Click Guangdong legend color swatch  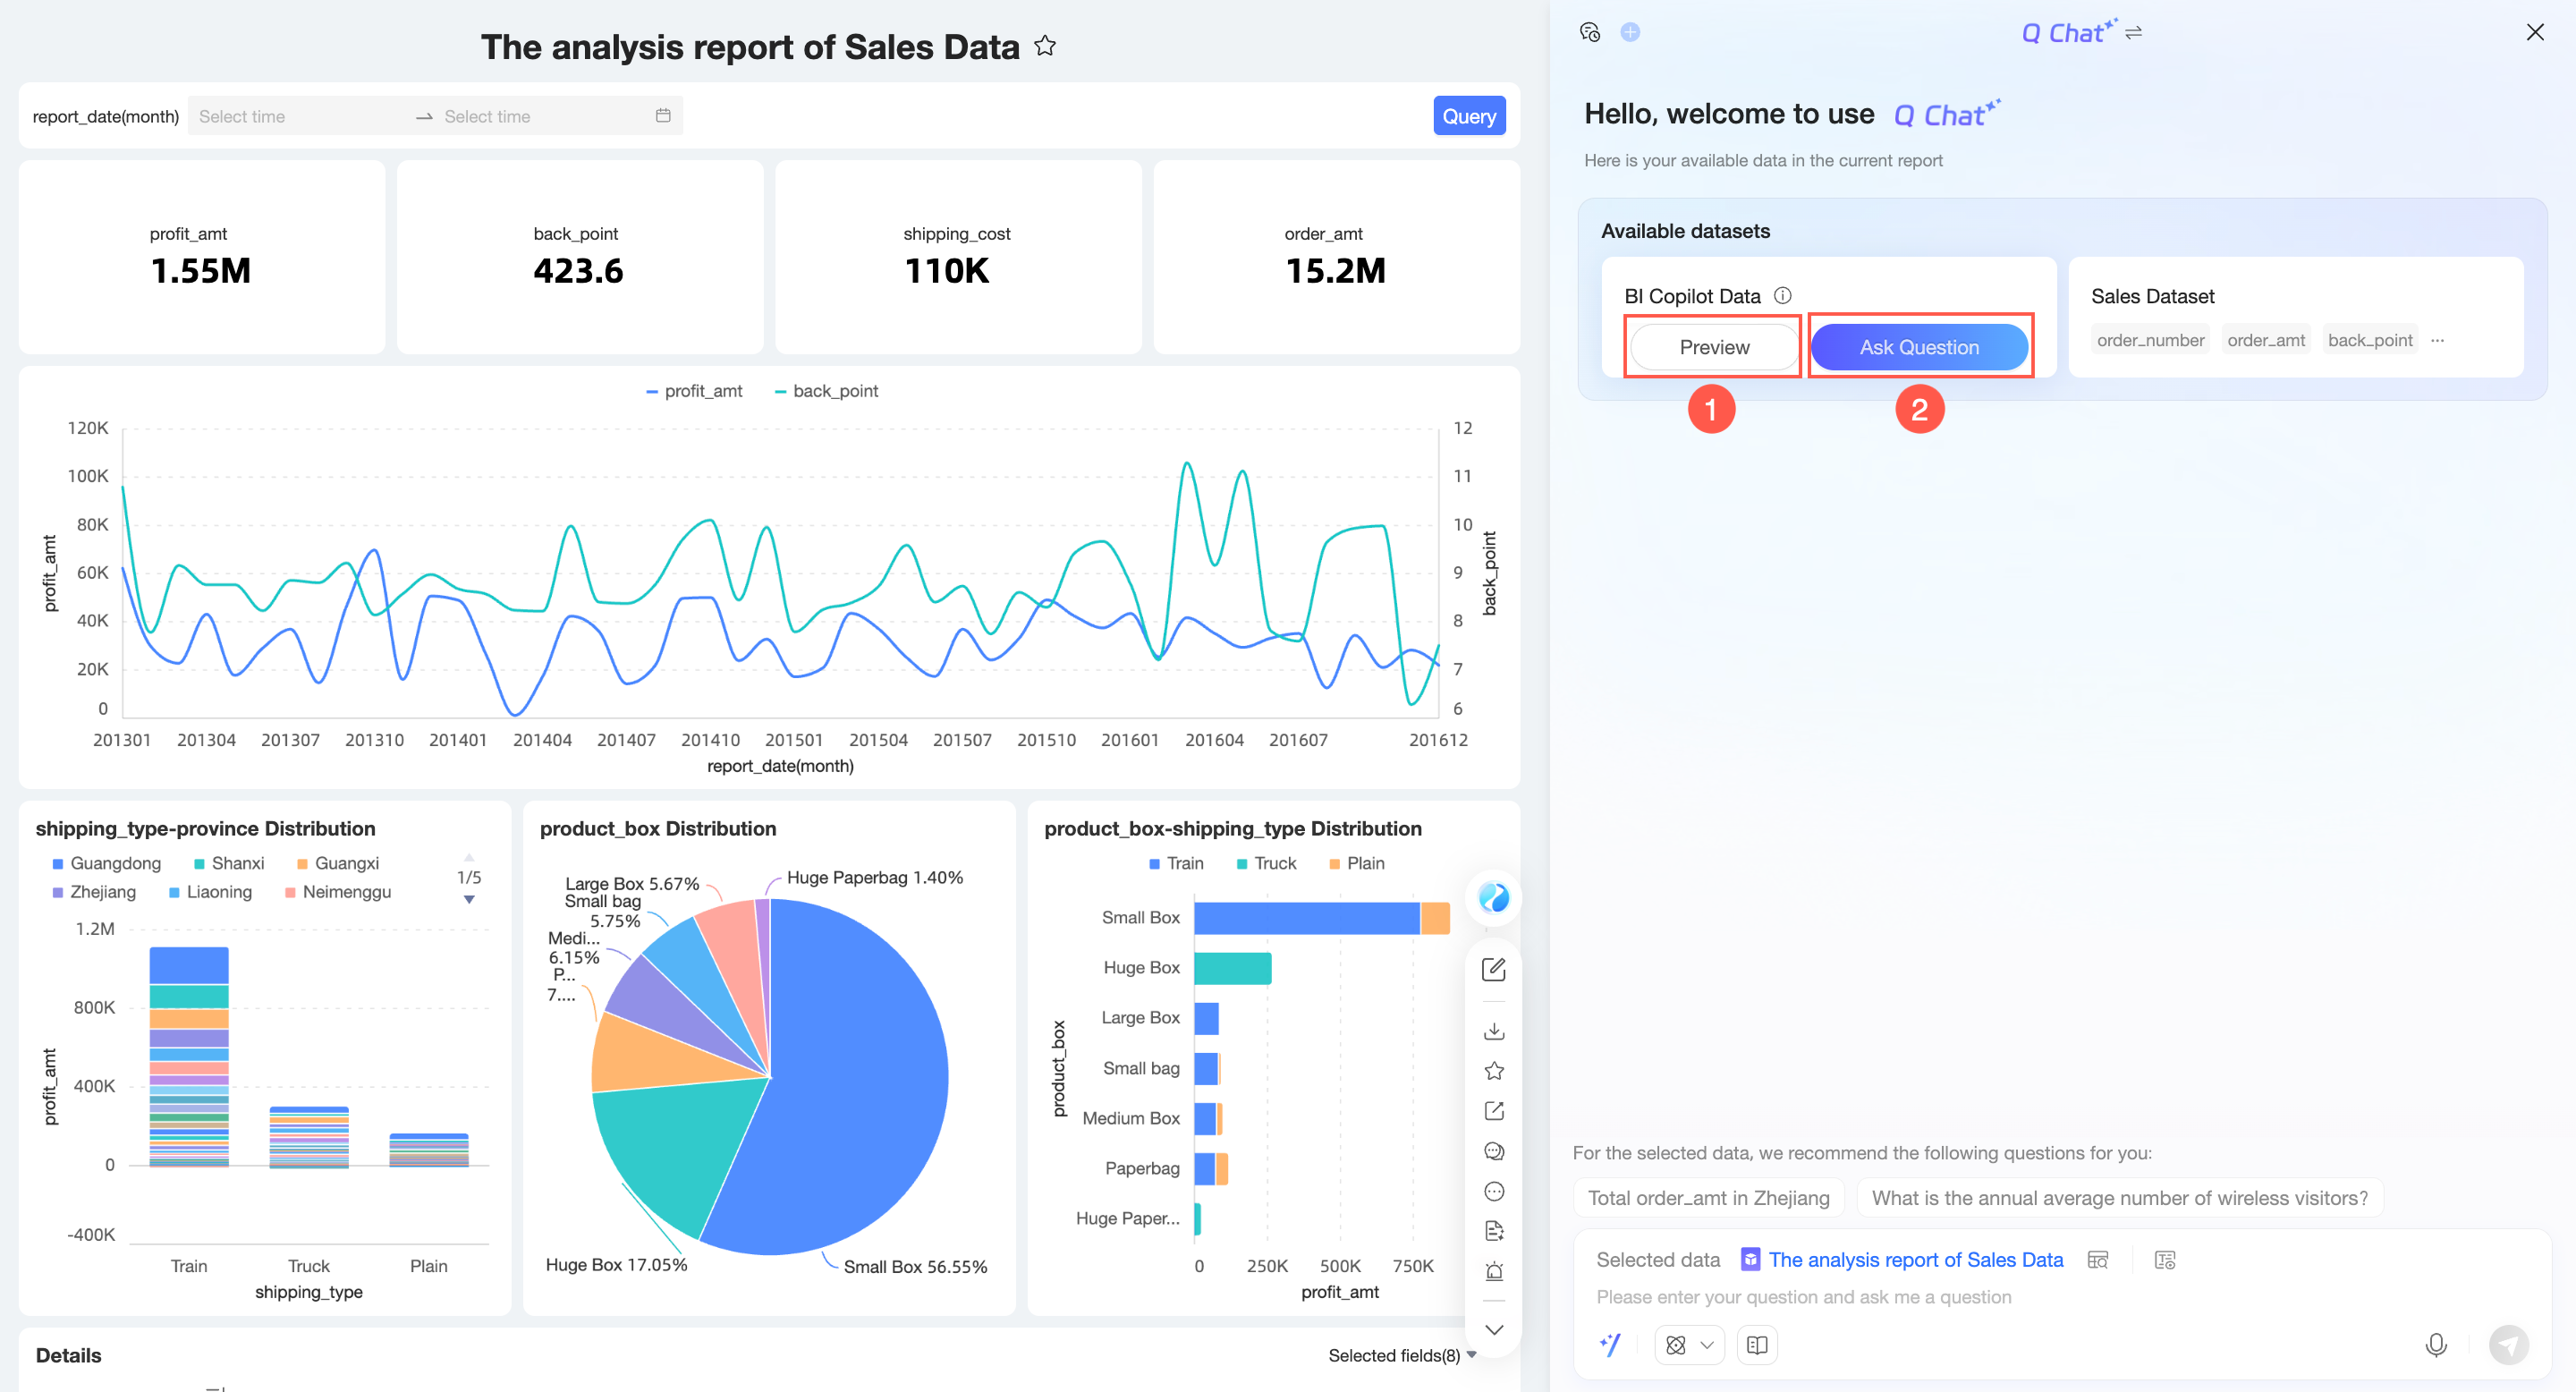tap(58, 864)
